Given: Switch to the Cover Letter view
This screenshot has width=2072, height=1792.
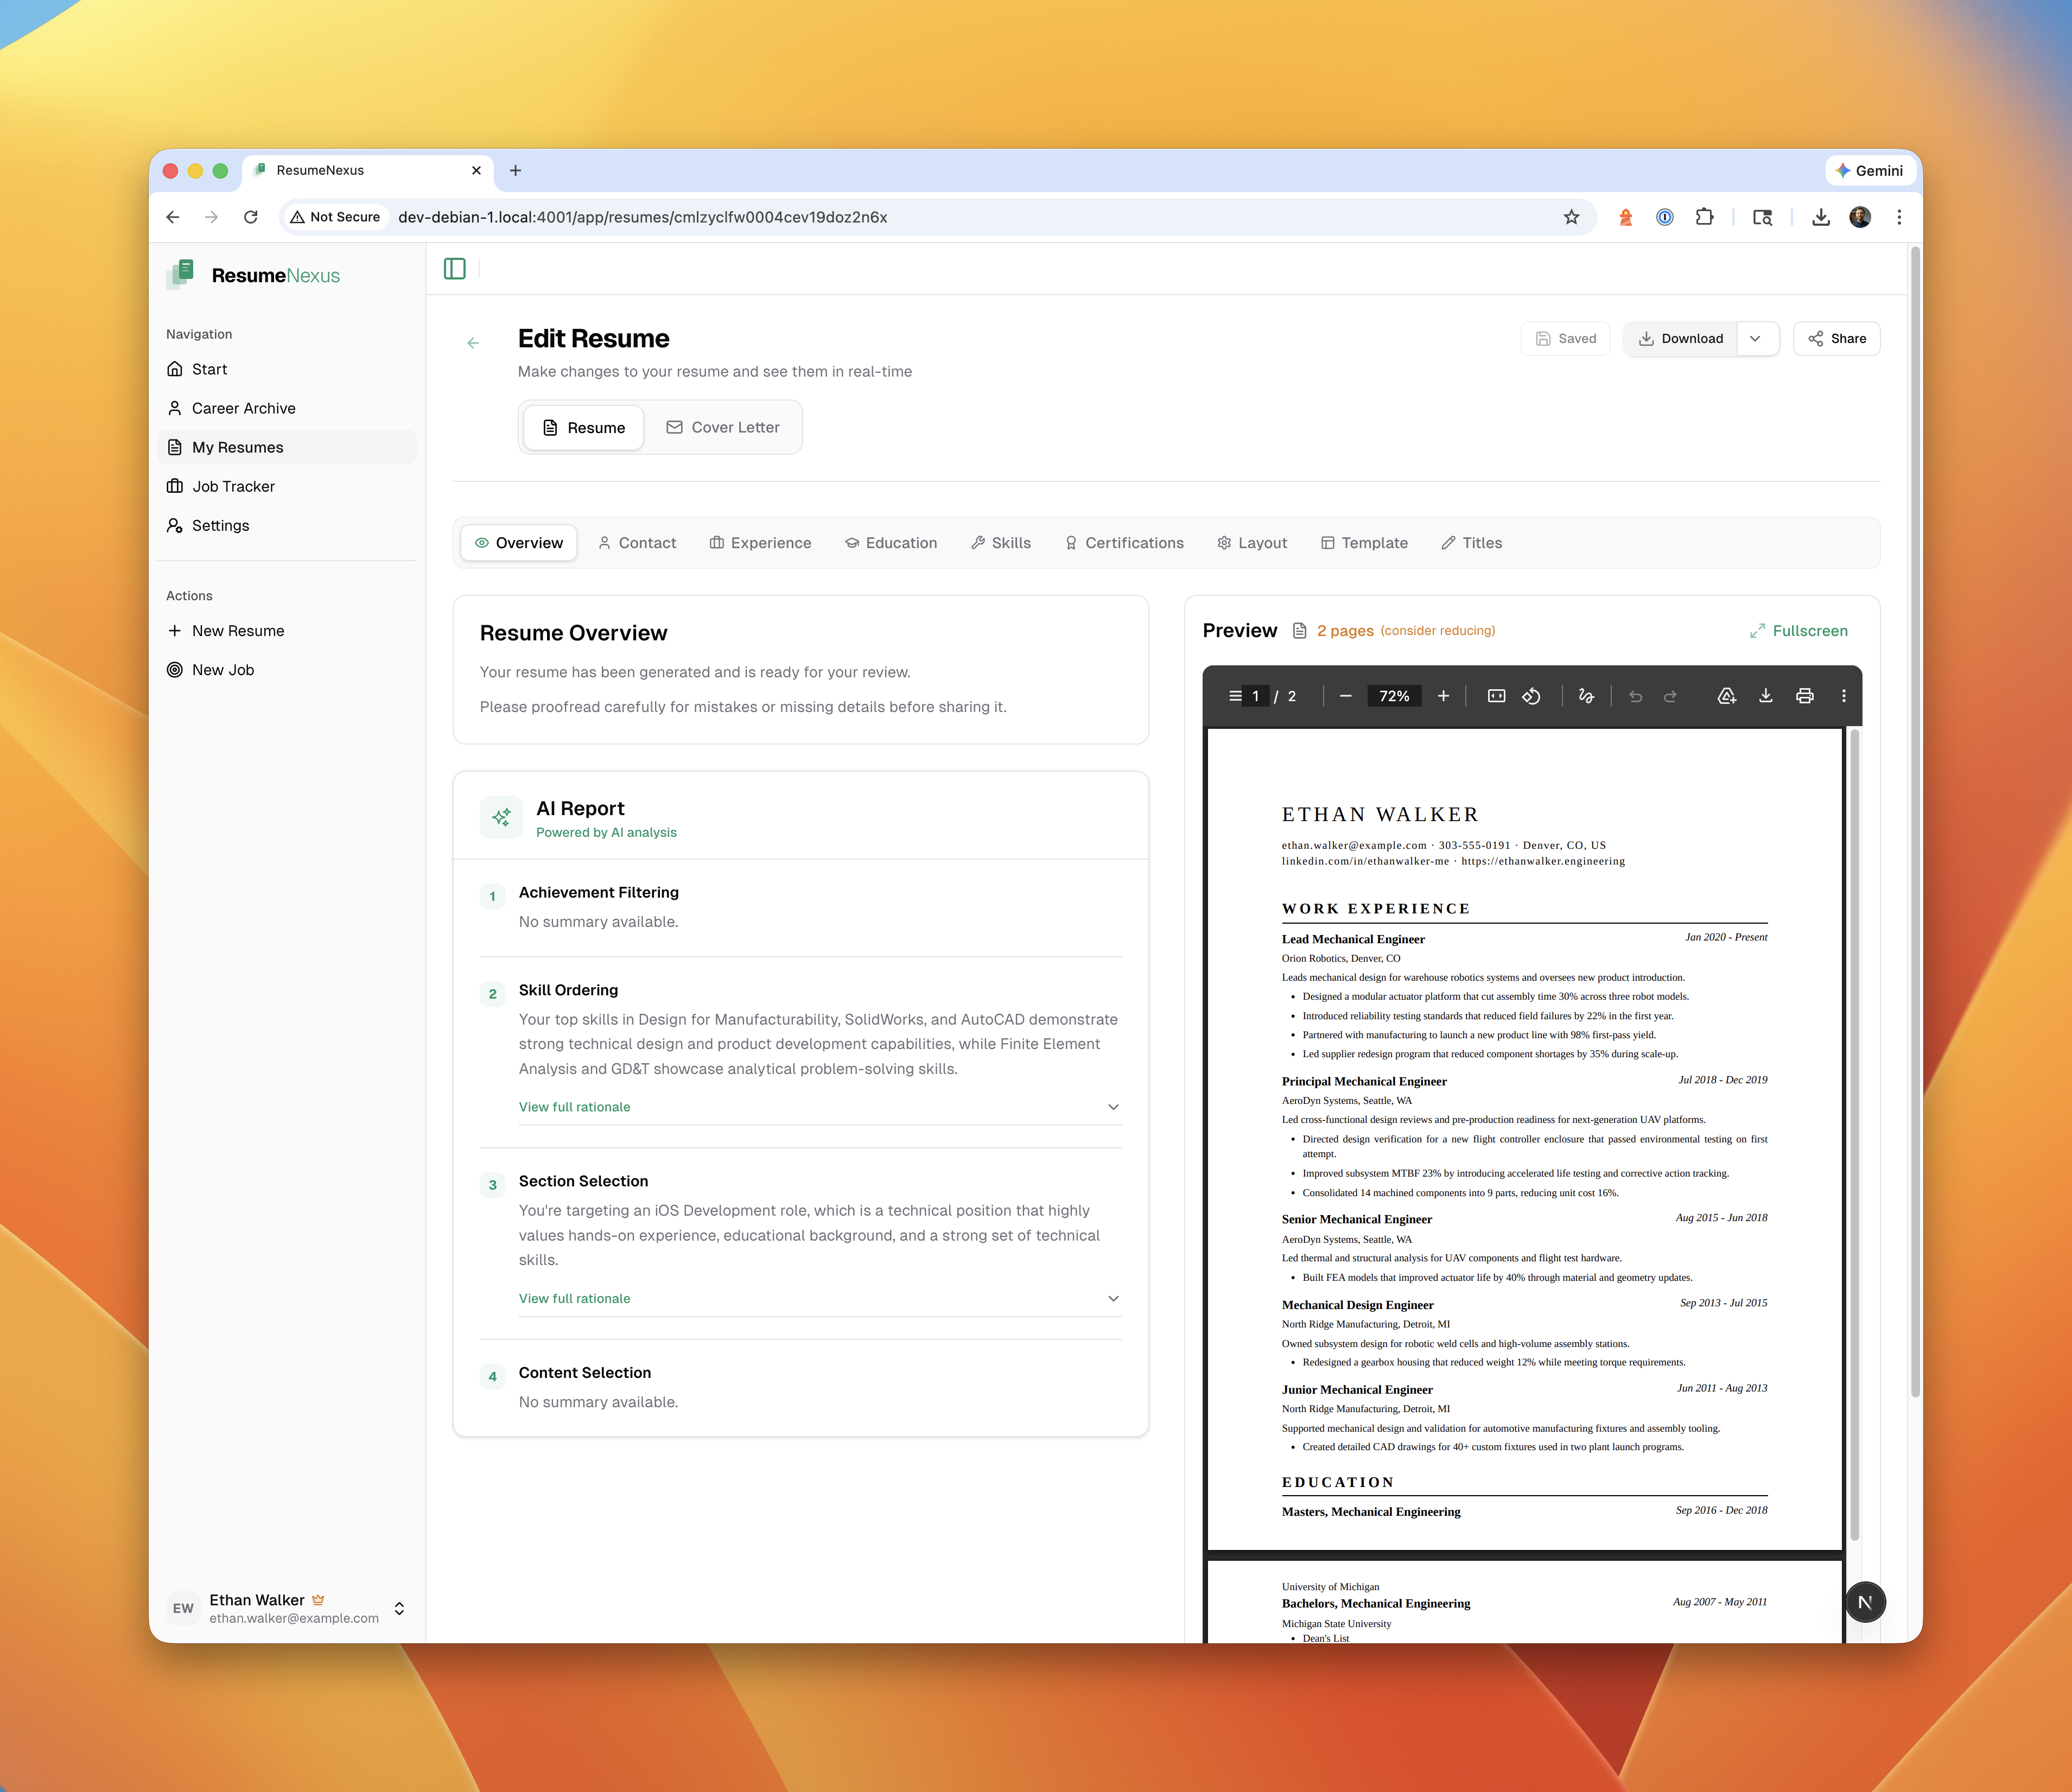Looking at the screenshot, I should pyautogui.click(x=723, y=427).
